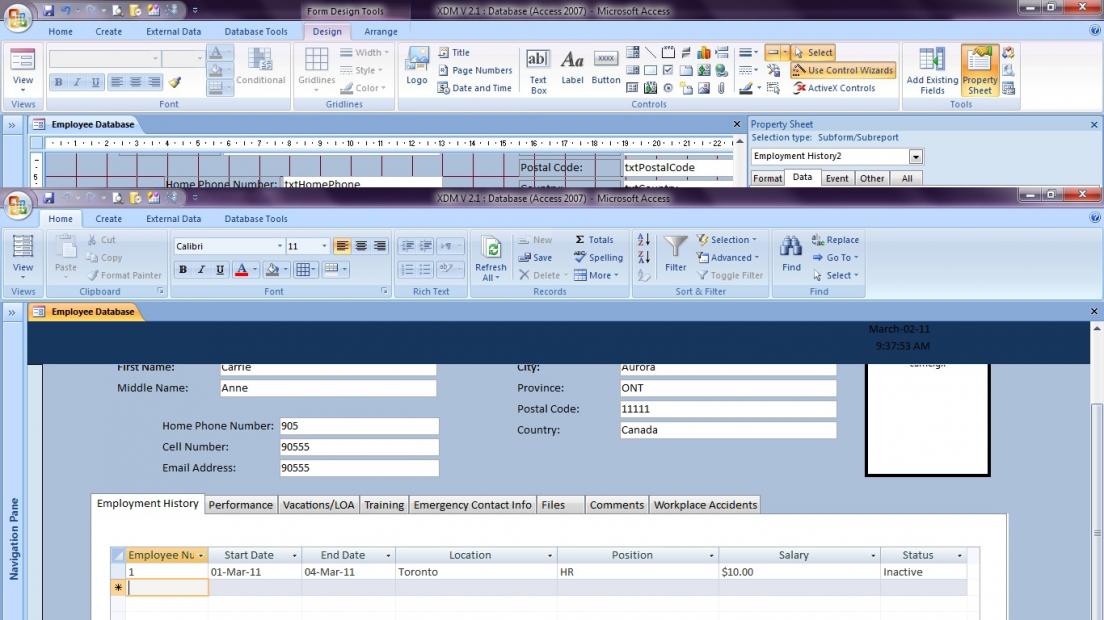Click the Office button of the Form view window
The height and width of the screenshot is (620, 1104).
pyautogui.click(x=18, y=205)
